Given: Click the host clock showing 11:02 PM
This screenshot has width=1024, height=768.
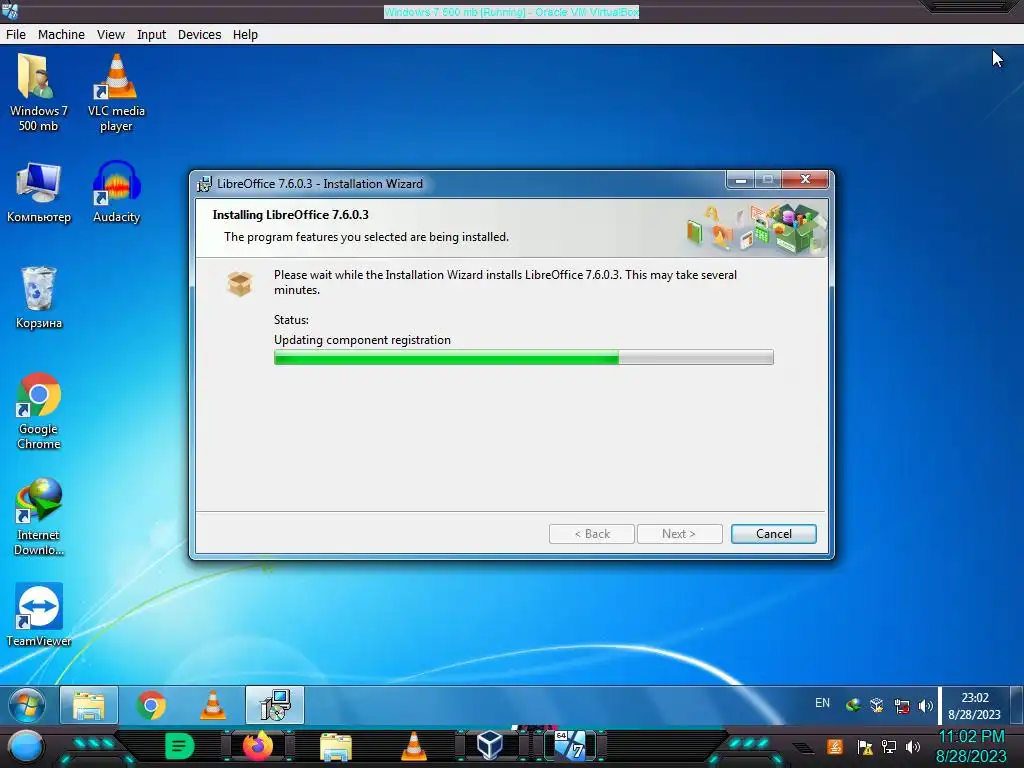Looking at the screenshot, I should 971,746.
